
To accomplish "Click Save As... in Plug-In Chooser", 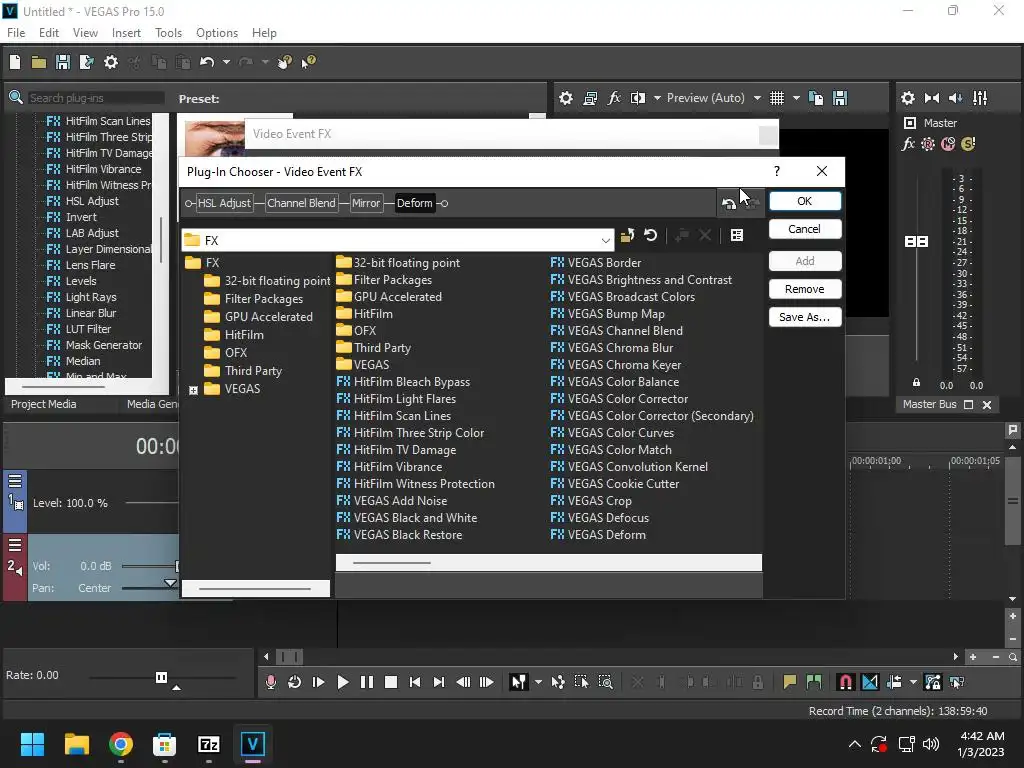I will coord(805,317).
